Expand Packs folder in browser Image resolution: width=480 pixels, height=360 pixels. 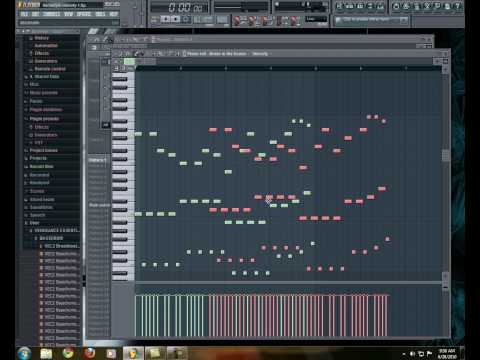[36, 101]
